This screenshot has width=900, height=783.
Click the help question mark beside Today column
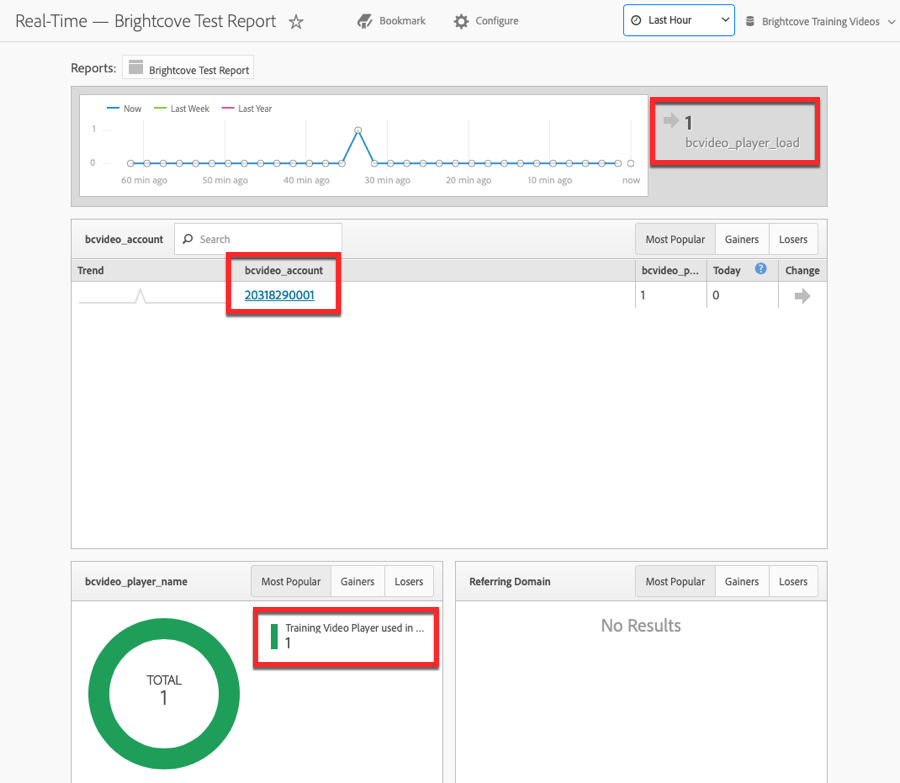click(759, 270)
